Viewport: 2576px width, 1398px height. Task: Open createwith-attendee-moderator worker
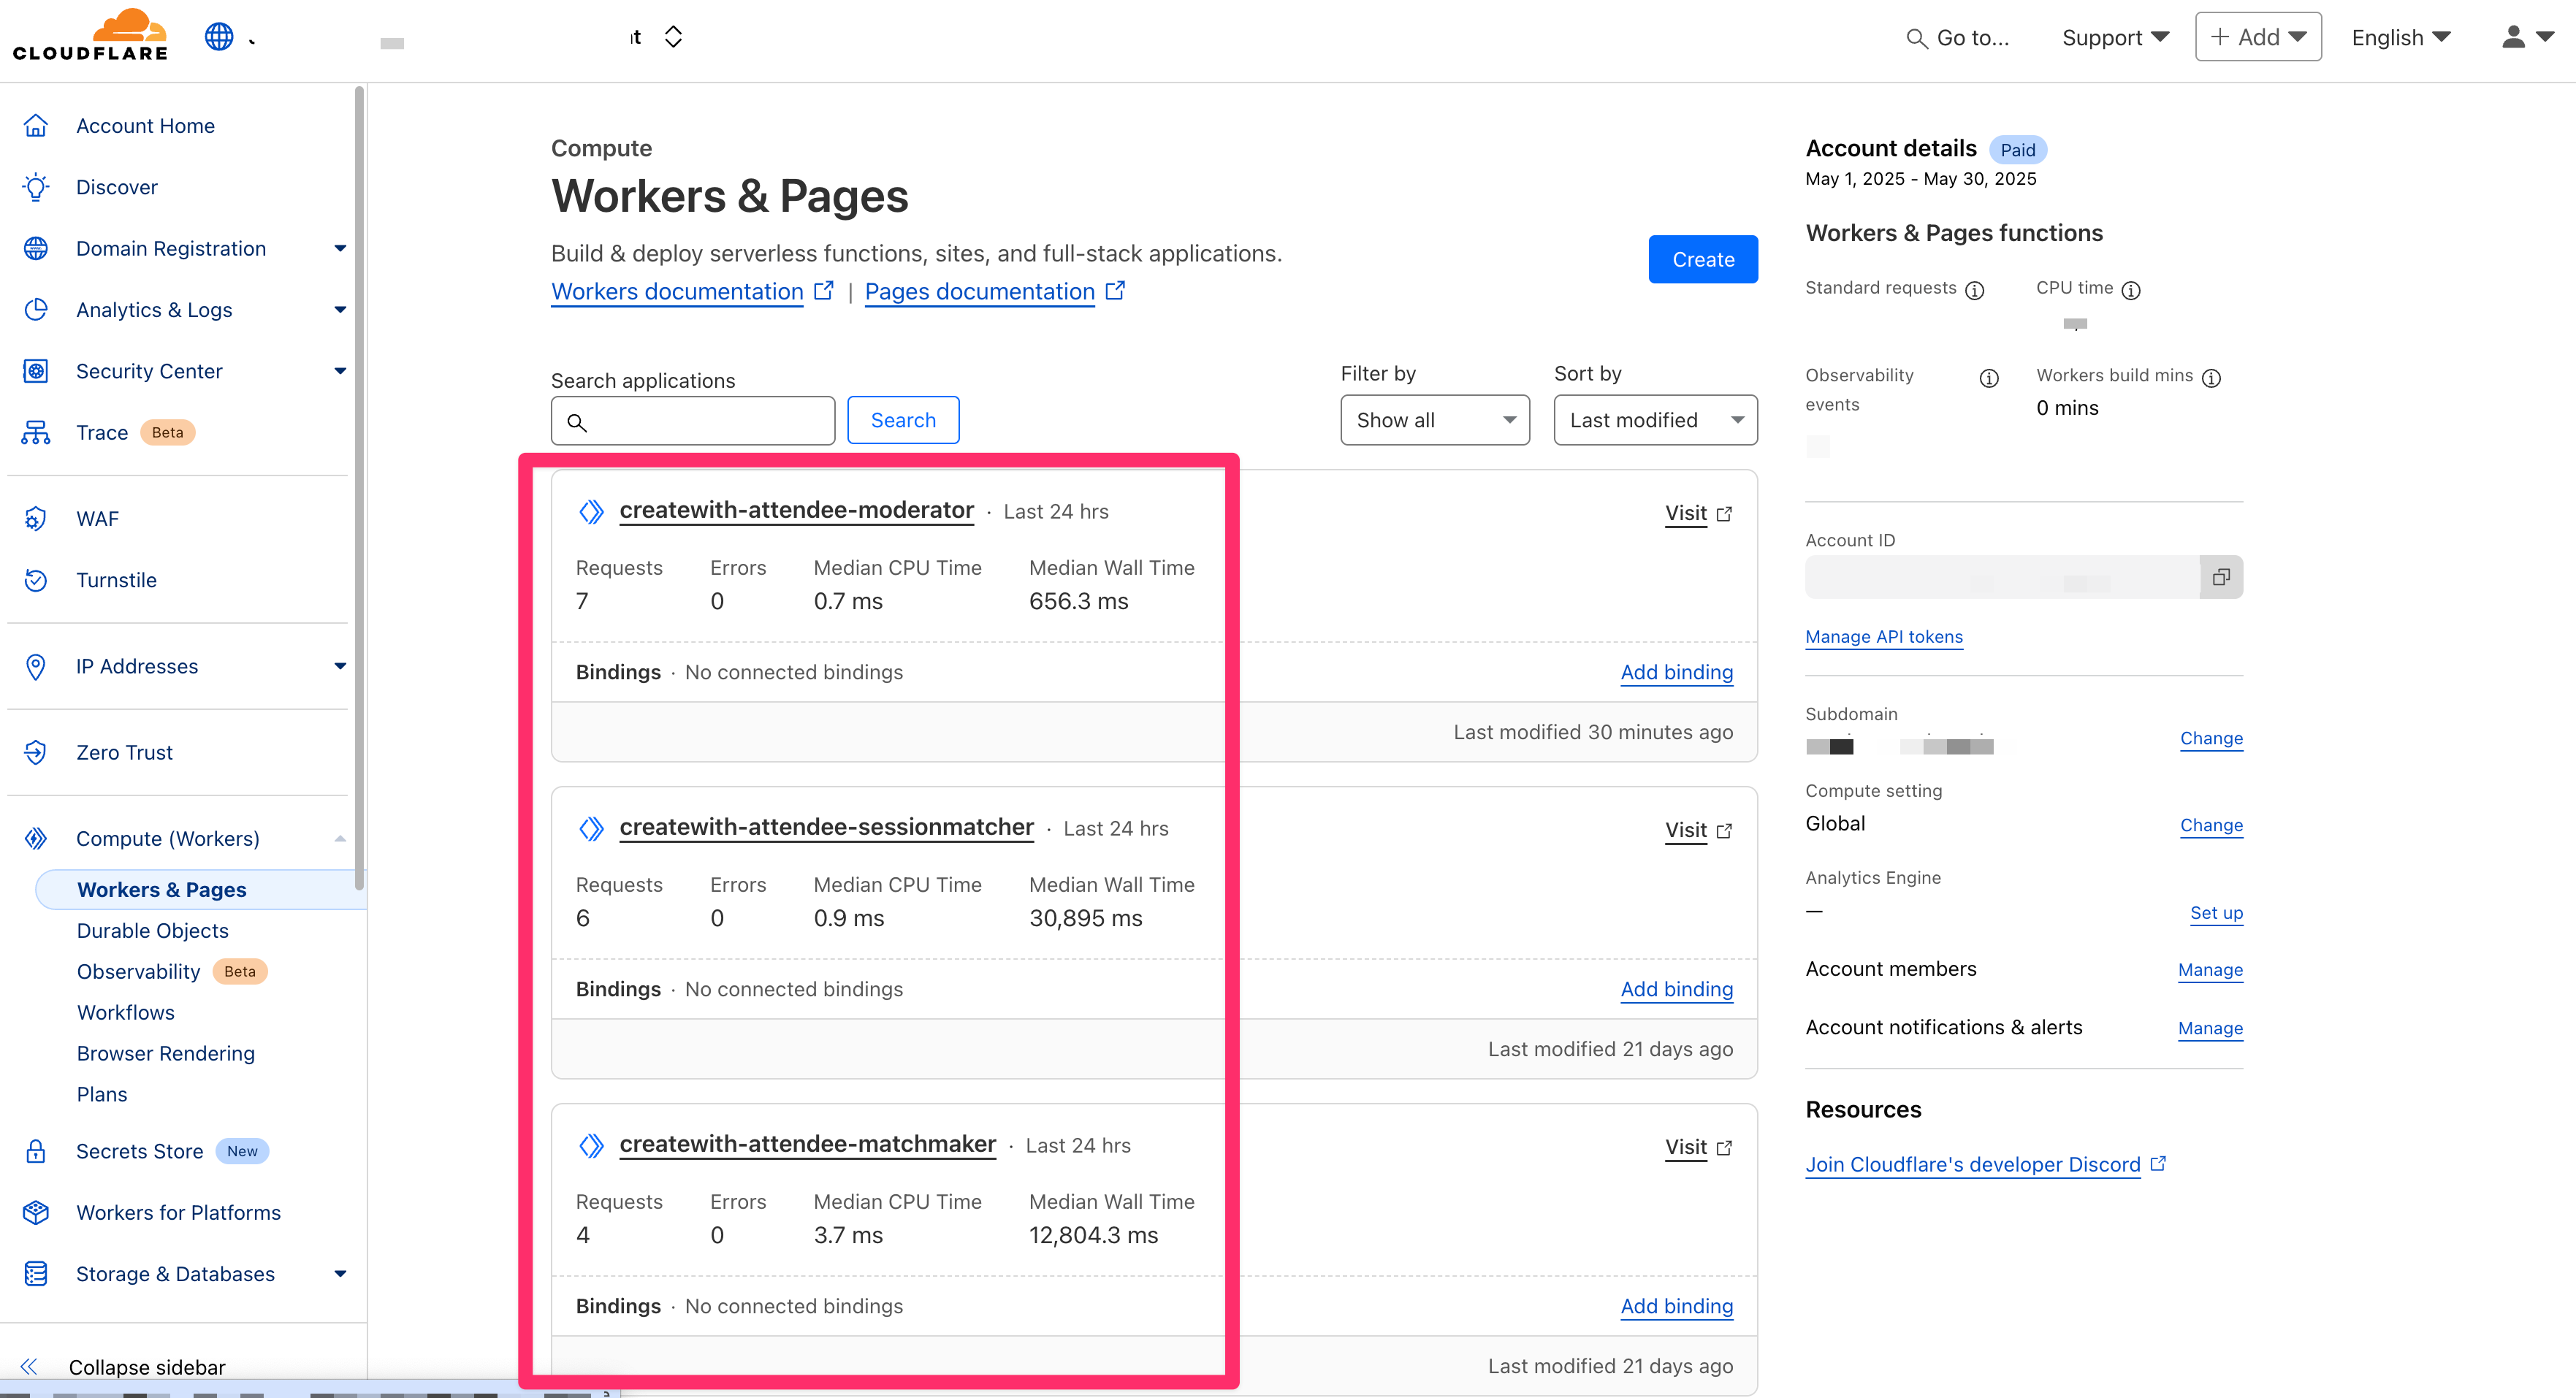(796, 510)
